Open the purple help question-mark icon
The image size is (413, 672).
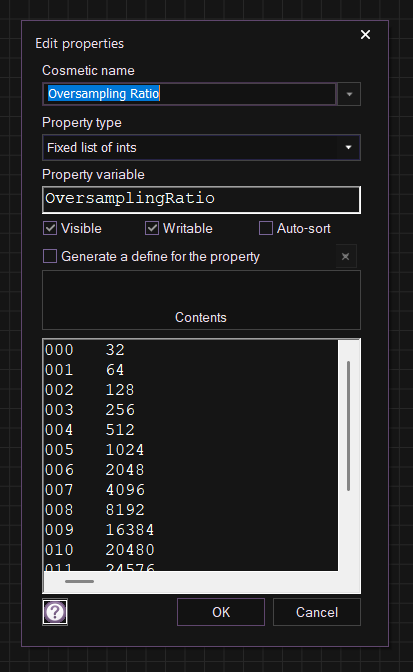click(x=55, y=612)
